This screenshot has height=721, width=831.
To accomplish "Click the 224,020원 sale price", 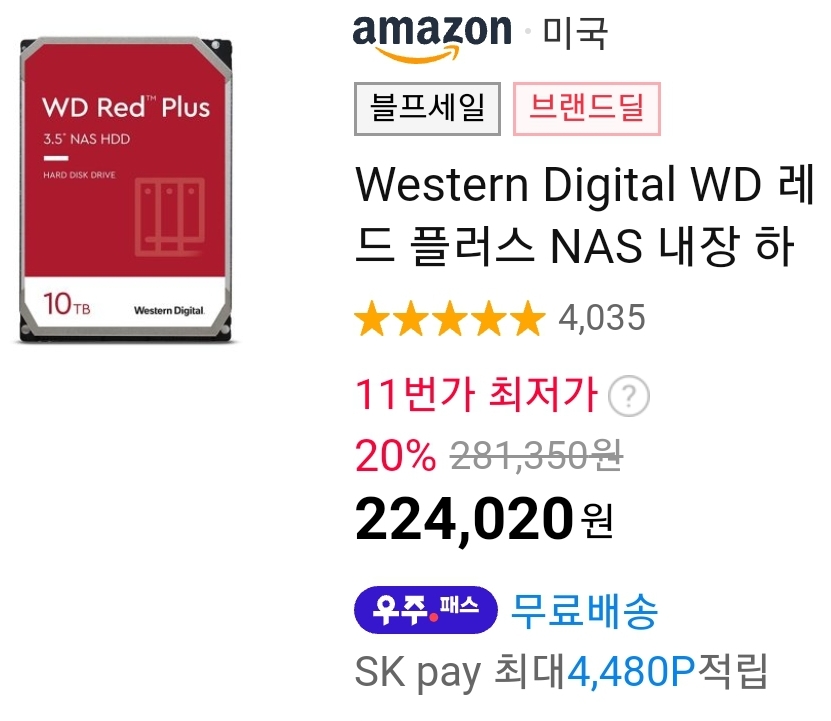I will 484,519.
